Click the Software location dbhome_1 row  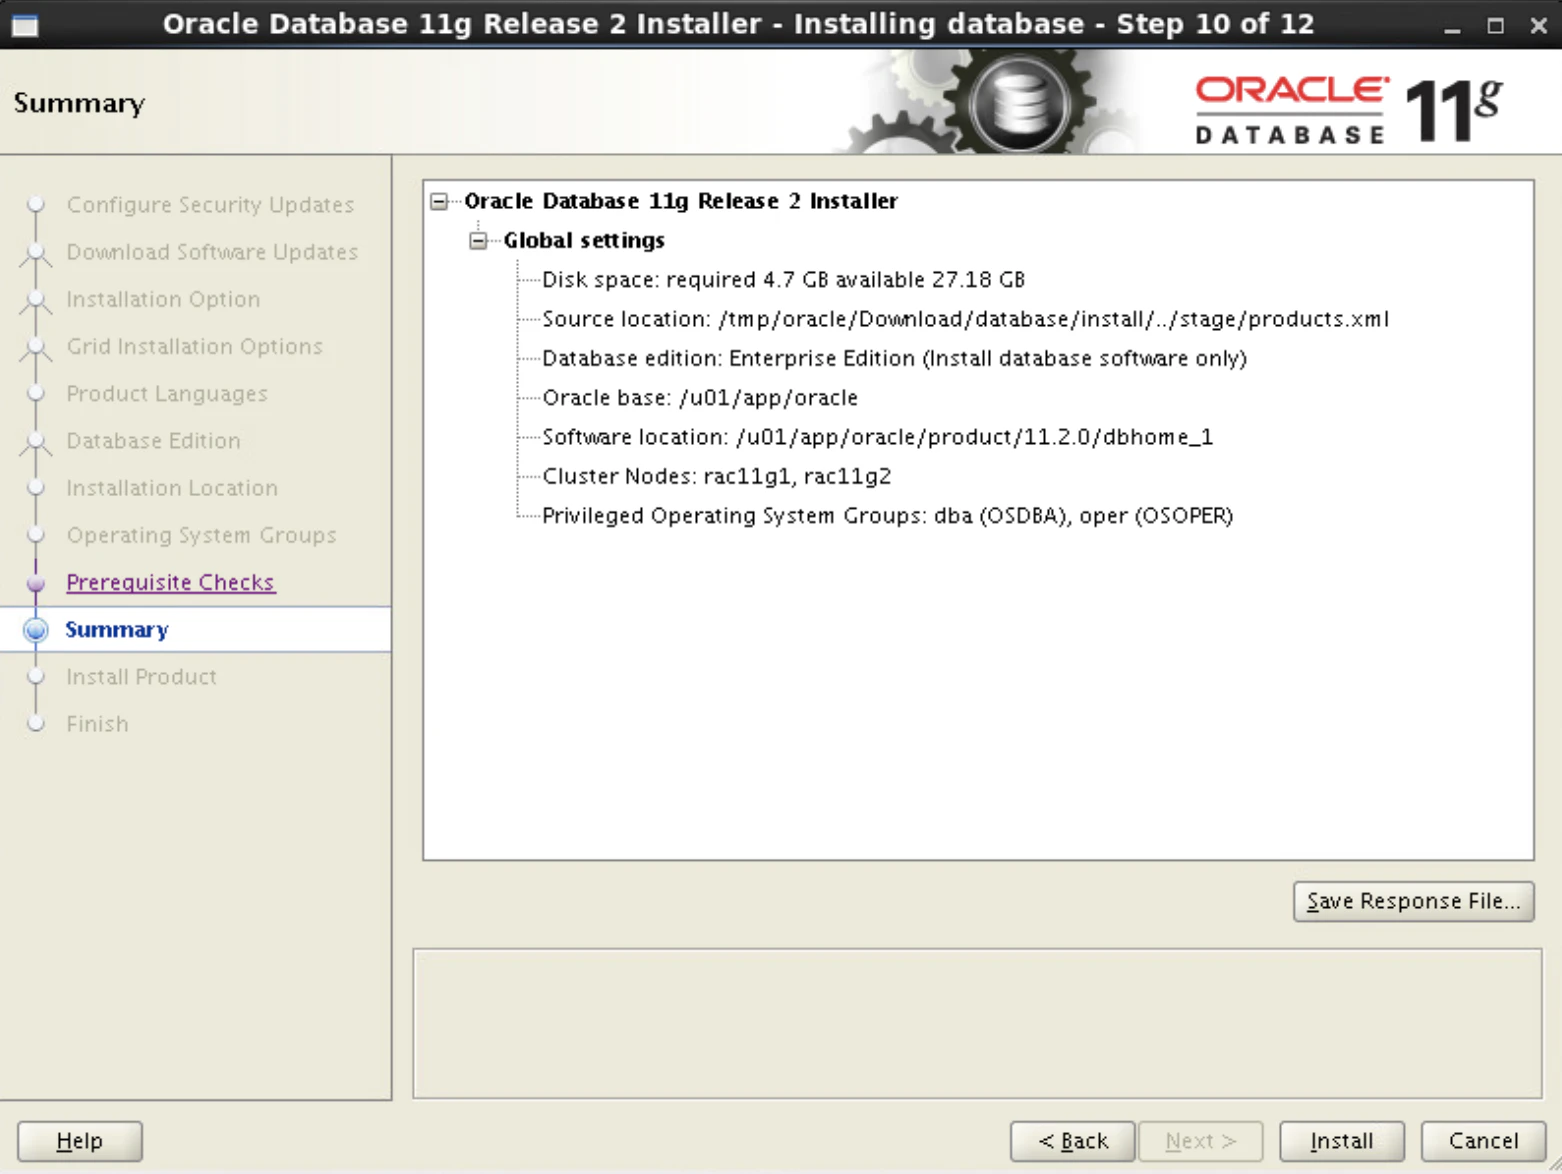coord(877,437)
